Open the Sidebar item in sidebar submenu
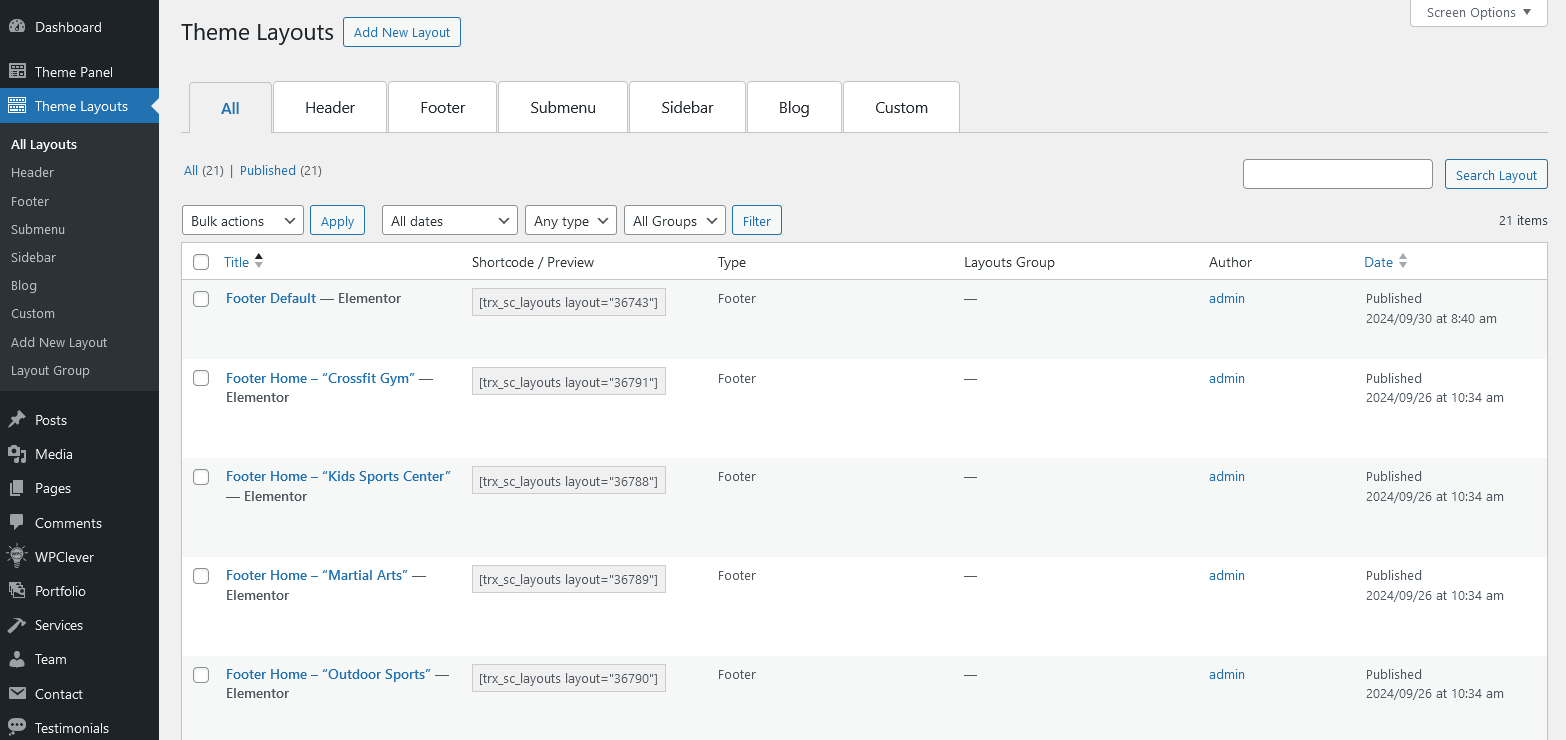1566x740 pixels. 33,257
